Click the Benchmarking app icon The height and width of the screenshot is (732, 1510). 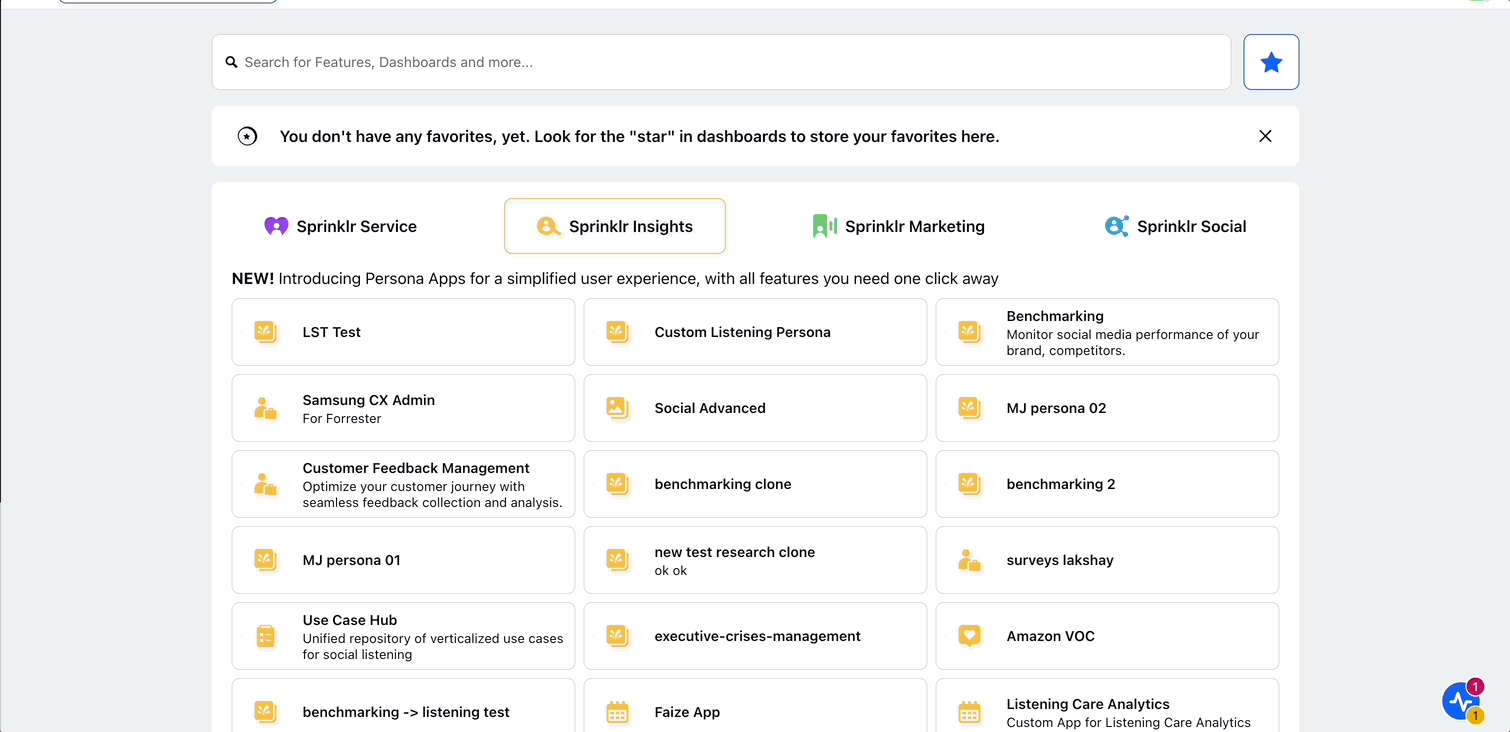tap(969, 332)
